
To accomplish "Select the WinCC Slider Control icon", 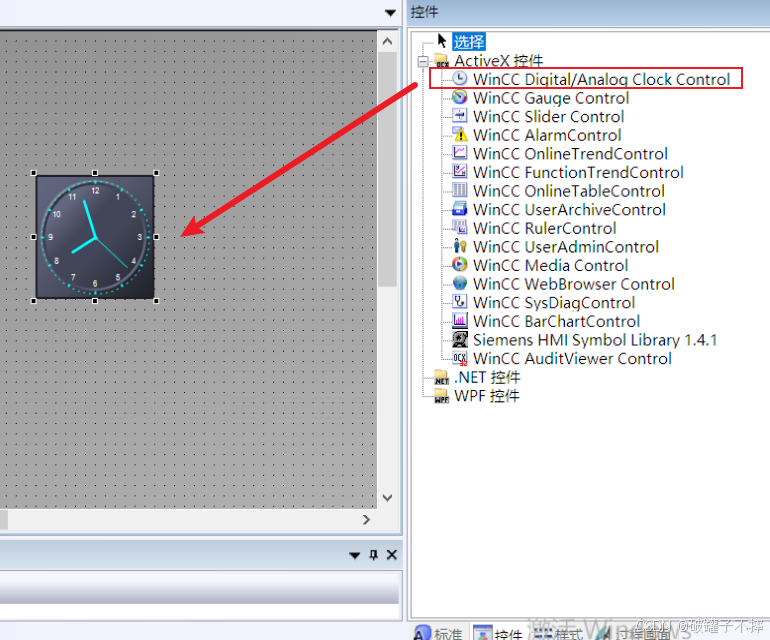I will pyautogui.click(x=460, y=116).
